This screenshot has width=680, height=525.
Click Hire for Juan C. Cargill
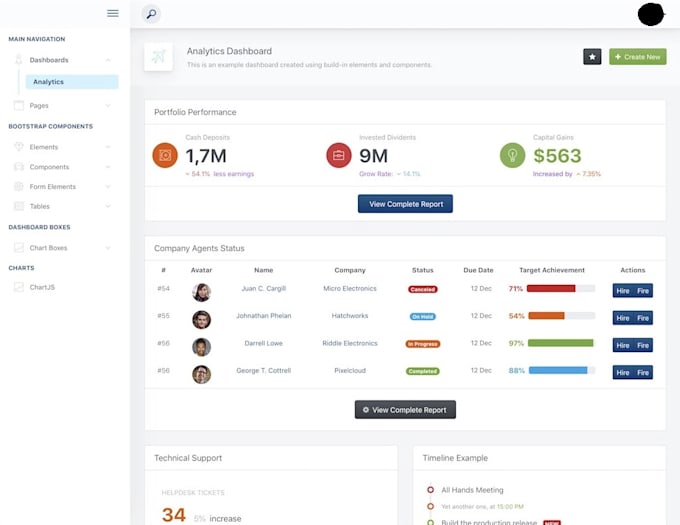click(623, 291)
